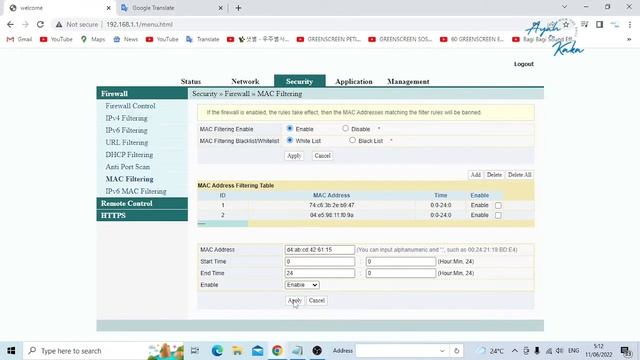Open Maps bookmark
This screenshot has width=640, height=360.
(x=93, y=39)
